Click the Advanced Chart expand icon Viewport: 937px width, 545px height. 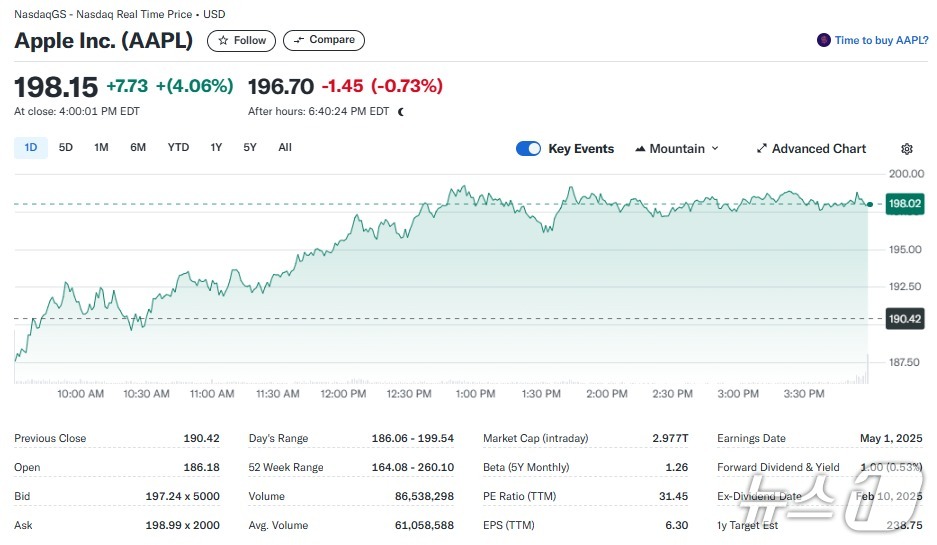click(x=762, y=149)
